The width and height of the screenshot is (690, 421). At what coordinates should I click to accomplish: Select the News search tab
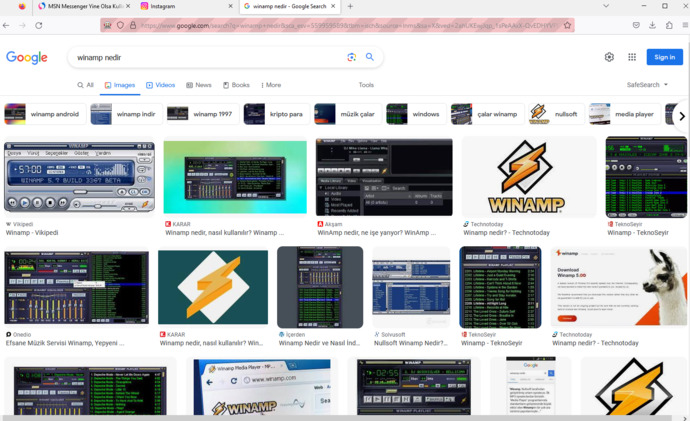coord(198,85)
